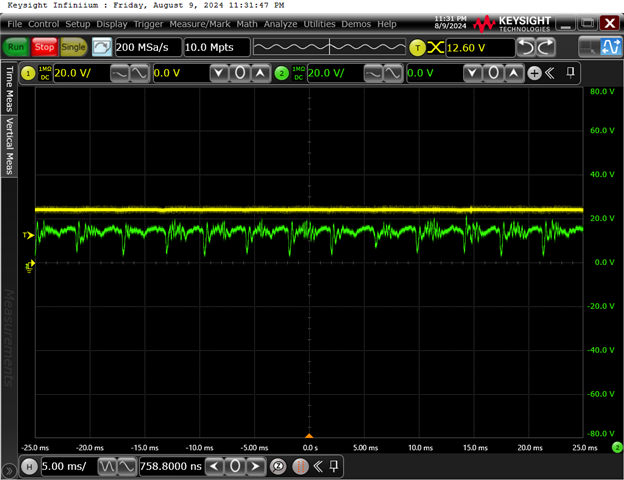This screenshot has height=480, width=624.
Task: Move channel 2 offset up arrow
Action: click(x=514, y=73)
